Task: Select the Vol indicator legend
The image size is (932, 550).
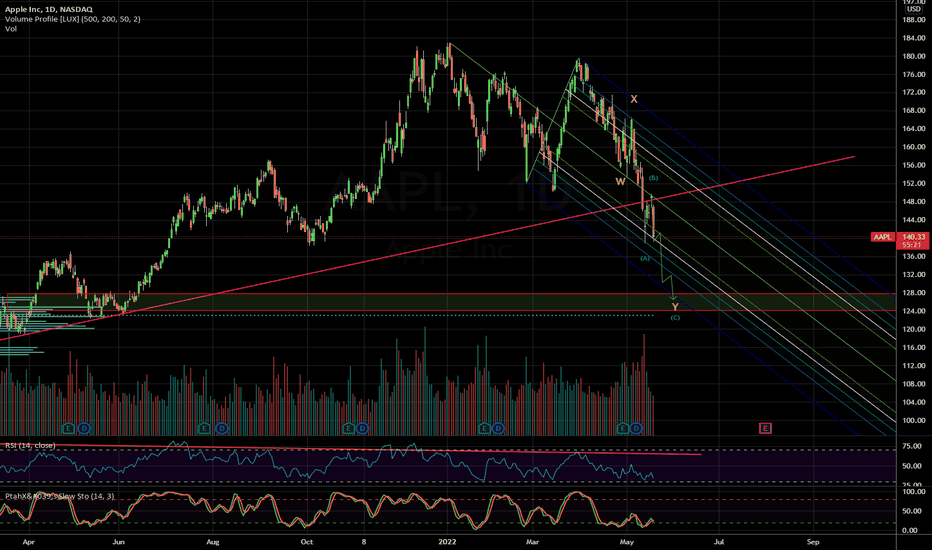Action: click(x=11, y=29)
